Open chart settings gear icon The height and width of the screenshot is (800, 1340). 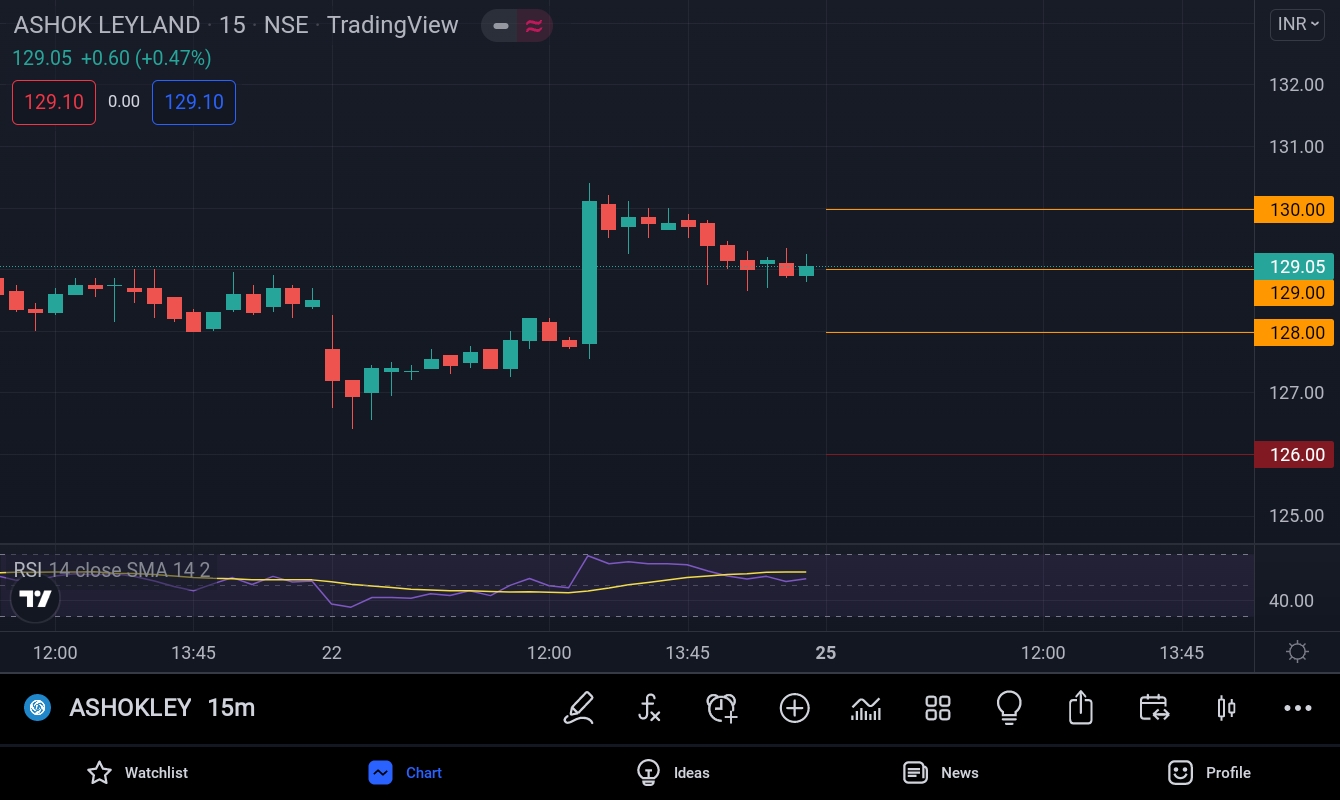[x=1297, y=653]
